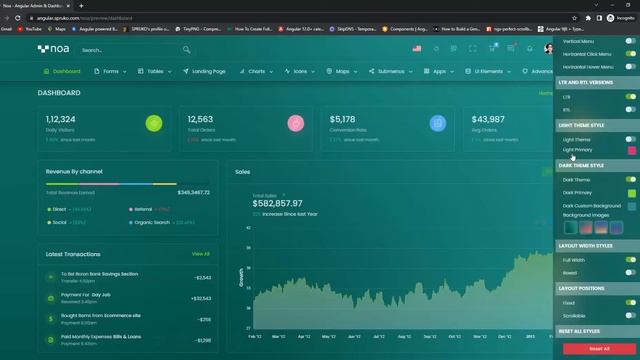This screenshot has height=360, width=640.
Task: Click the blue Conversion Rate circle icon
Action: [438, 123]
